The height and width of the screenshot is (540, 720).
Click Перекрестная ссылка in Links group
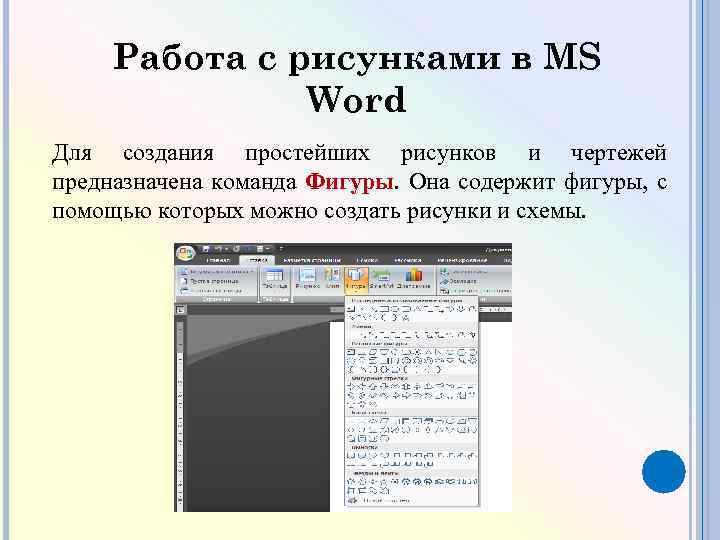475,291
